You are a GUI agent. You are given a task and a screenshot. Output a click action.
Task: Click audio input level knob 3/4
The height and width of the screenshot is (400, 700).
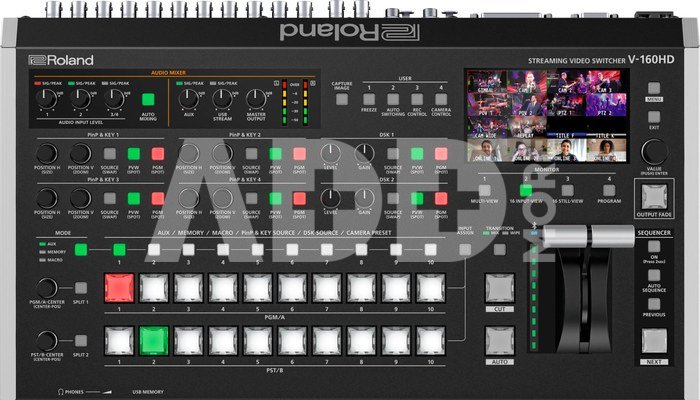[115, 99]
